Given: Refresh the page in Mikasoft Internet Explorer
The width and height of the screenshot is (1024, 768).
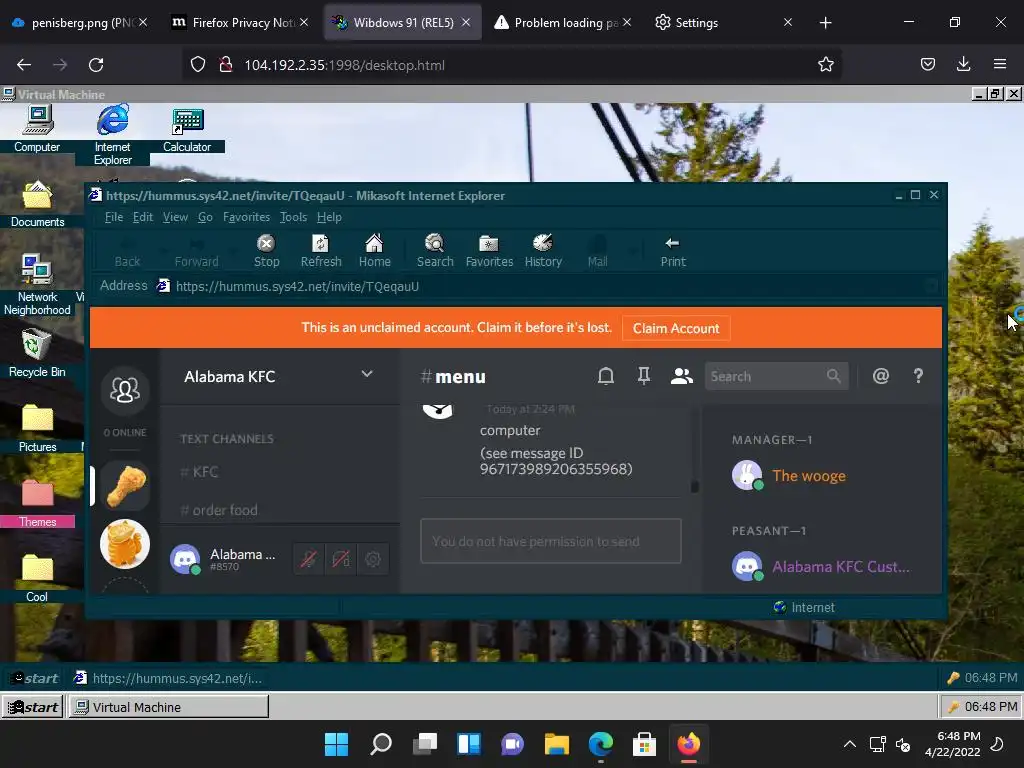Looking at the screenshot, I should click(321, 251).
